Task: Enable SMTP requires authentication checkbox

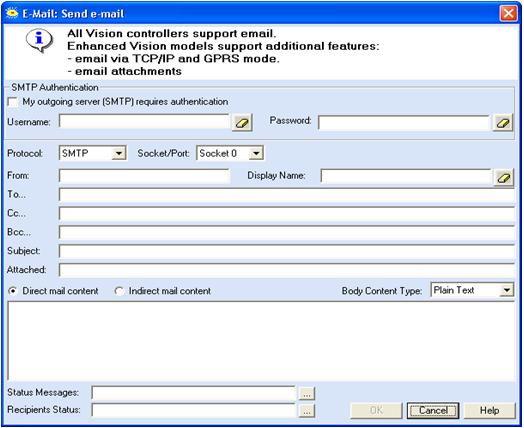Action: coord(13,102)
